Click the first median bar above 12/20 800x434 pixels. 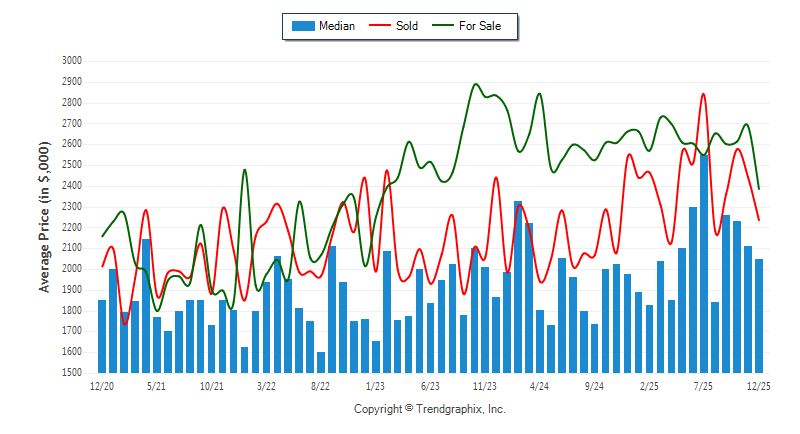pos(102,336)
